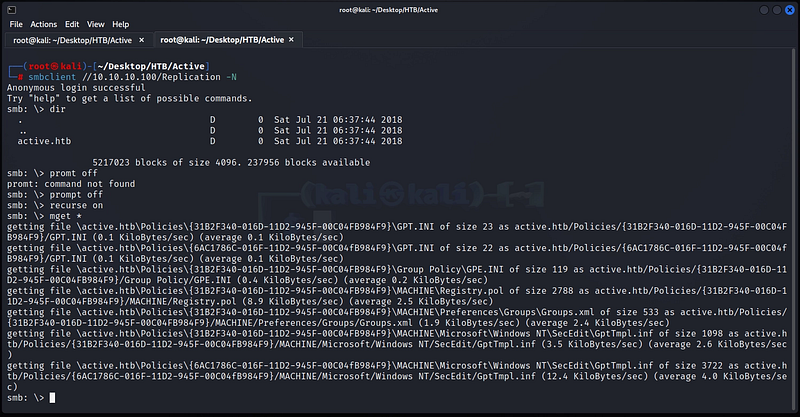Click the '//10.10.10.100/Replication' share path
Image resolution: width=800 pixels, height=417 pixels.
point(152,77)
